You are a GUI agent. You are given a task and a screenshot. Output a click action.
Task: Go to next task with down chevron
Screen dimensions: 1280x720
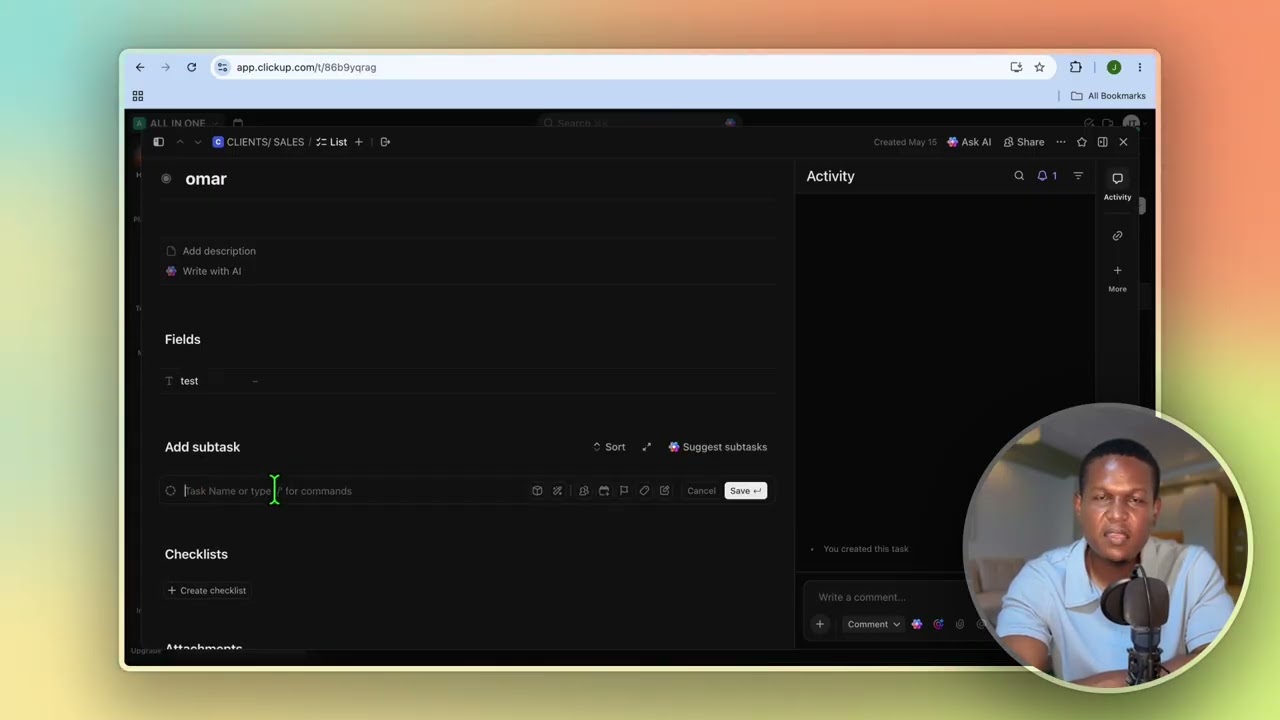[x=197, y=142]
